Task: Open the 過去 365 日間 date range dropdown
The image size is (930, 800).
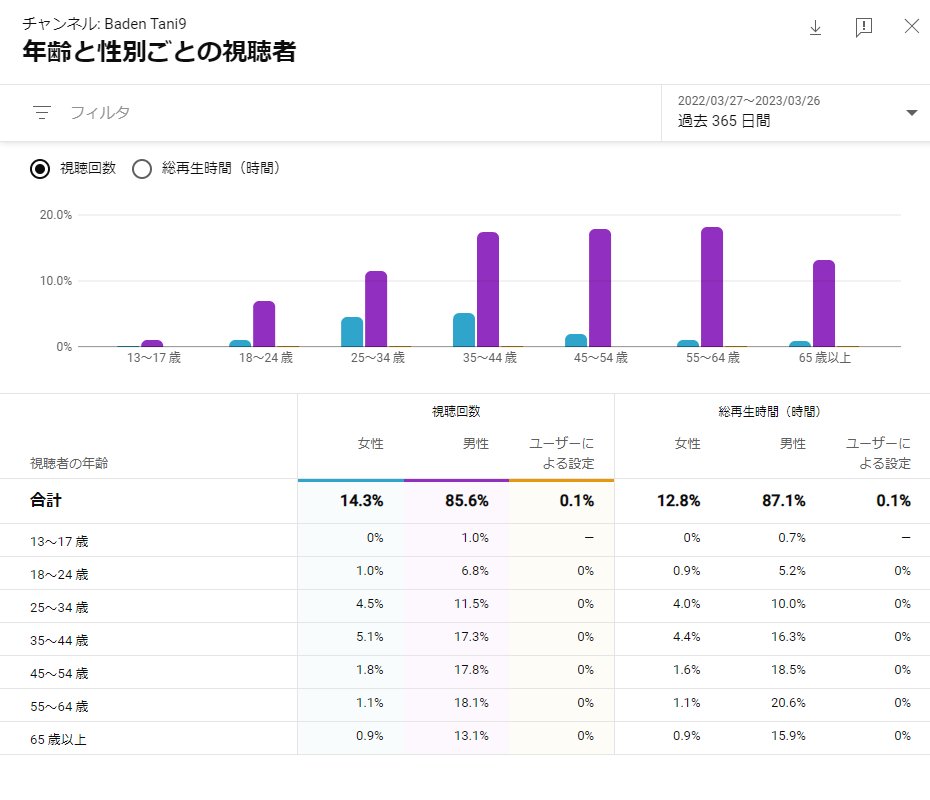Action: 795,113
